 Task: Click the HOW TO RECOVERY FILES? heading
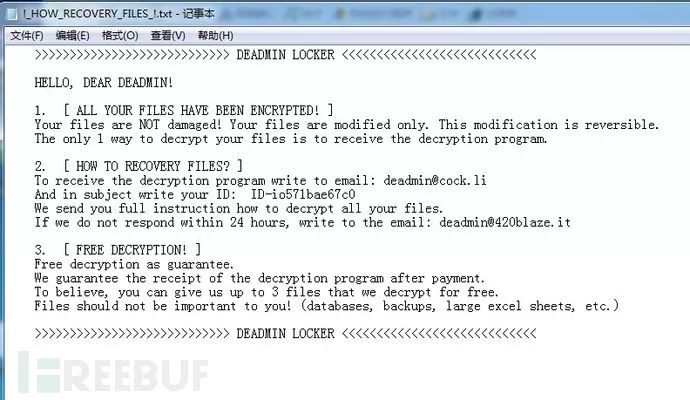153,166
